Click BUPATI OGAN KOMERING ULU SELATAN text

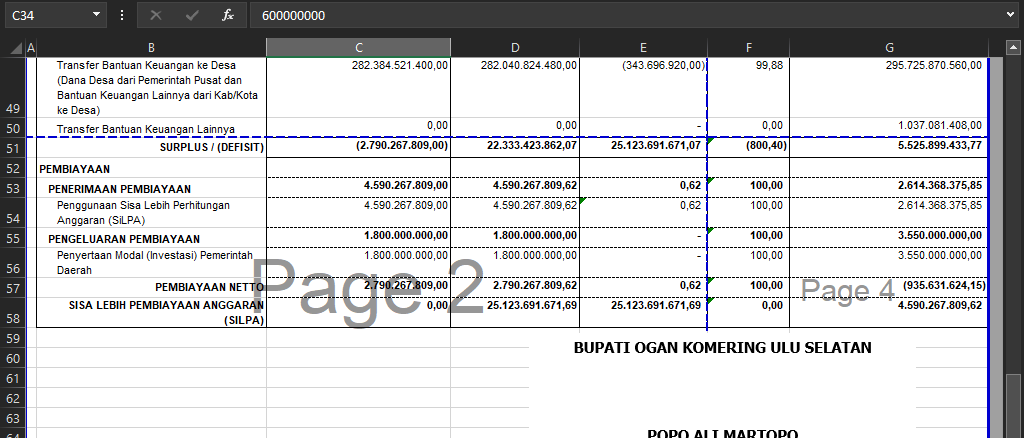tap(722, 349)
